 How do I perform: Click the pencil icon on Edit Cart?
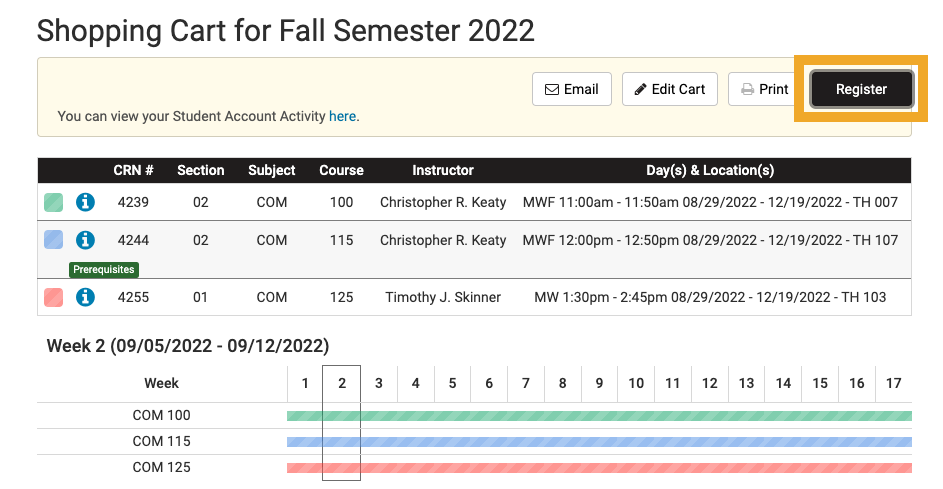pyautogui.click(x=640, y=89)
